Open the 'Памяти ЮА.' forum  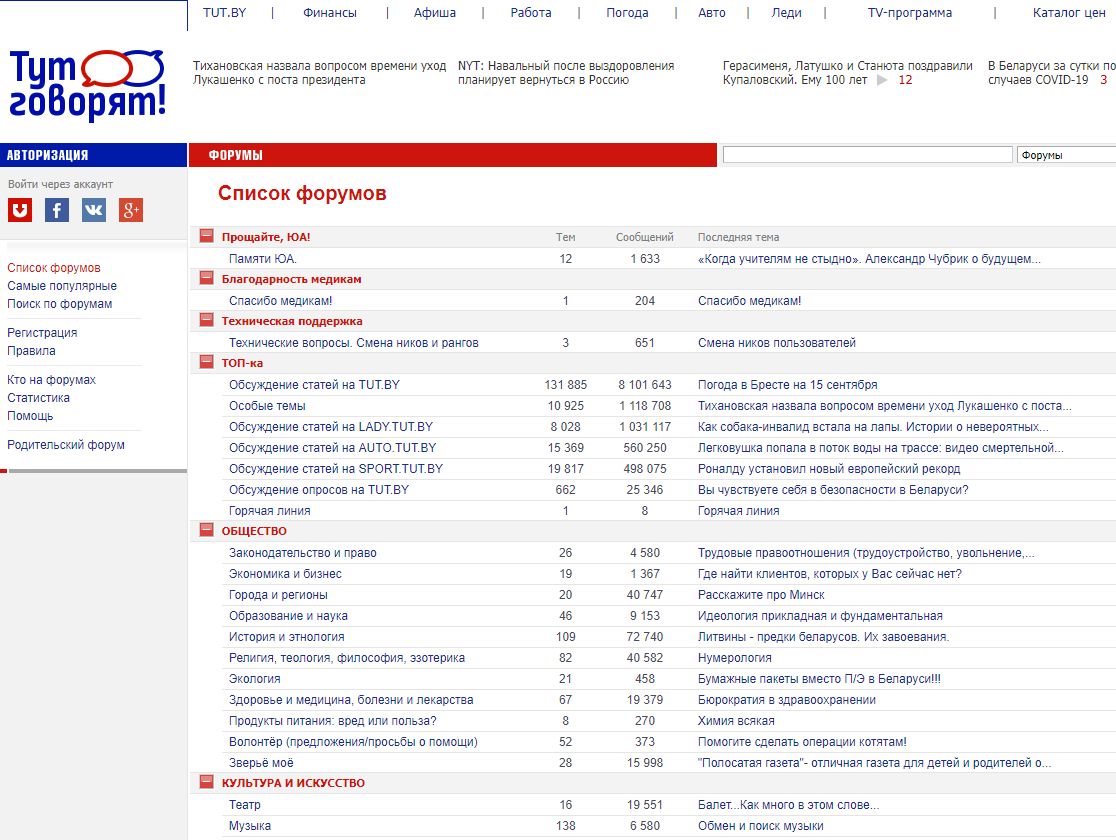(263, 259)
